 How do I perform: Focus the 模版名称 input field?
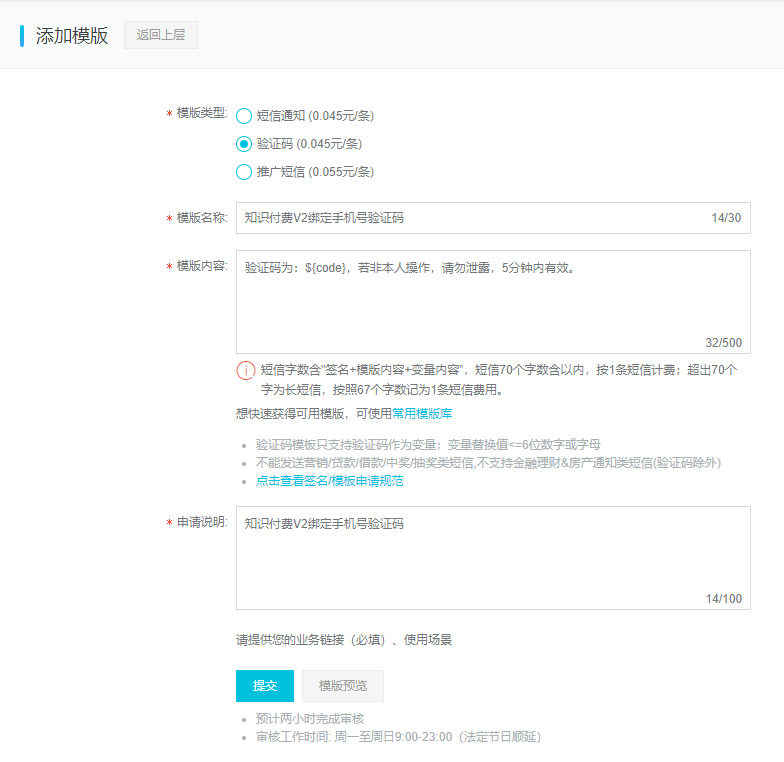[x=470, y=218]
